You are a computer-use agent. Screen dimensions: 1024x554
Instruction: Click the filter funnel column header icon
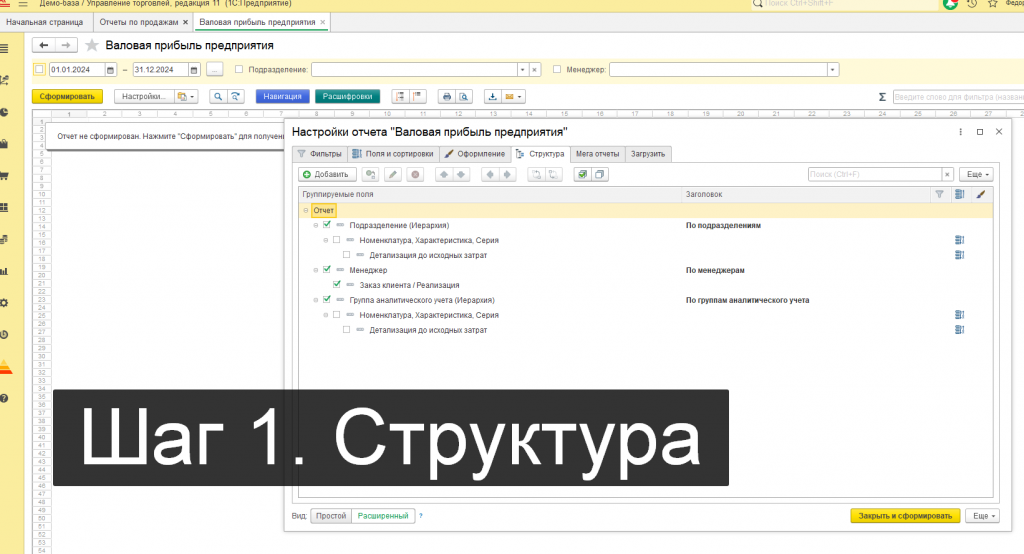(939, 194)
